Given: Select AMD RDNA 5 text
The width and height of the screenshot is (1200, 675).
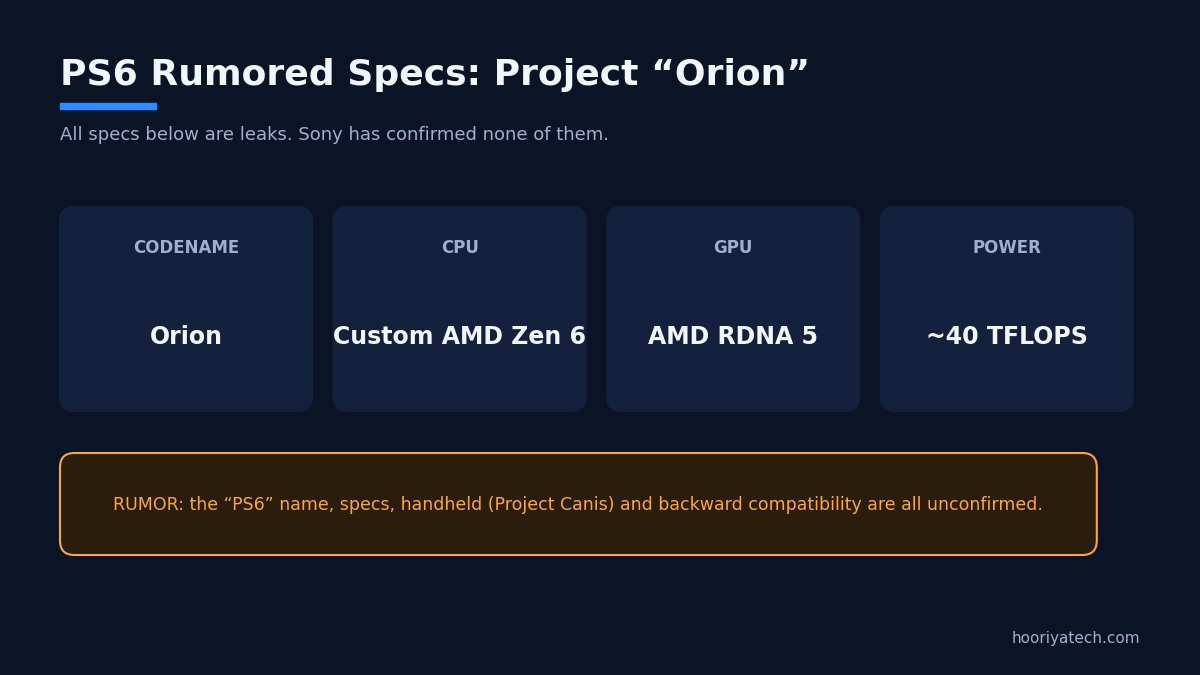Looking at the screenshot, I should [x=733, y=337].
